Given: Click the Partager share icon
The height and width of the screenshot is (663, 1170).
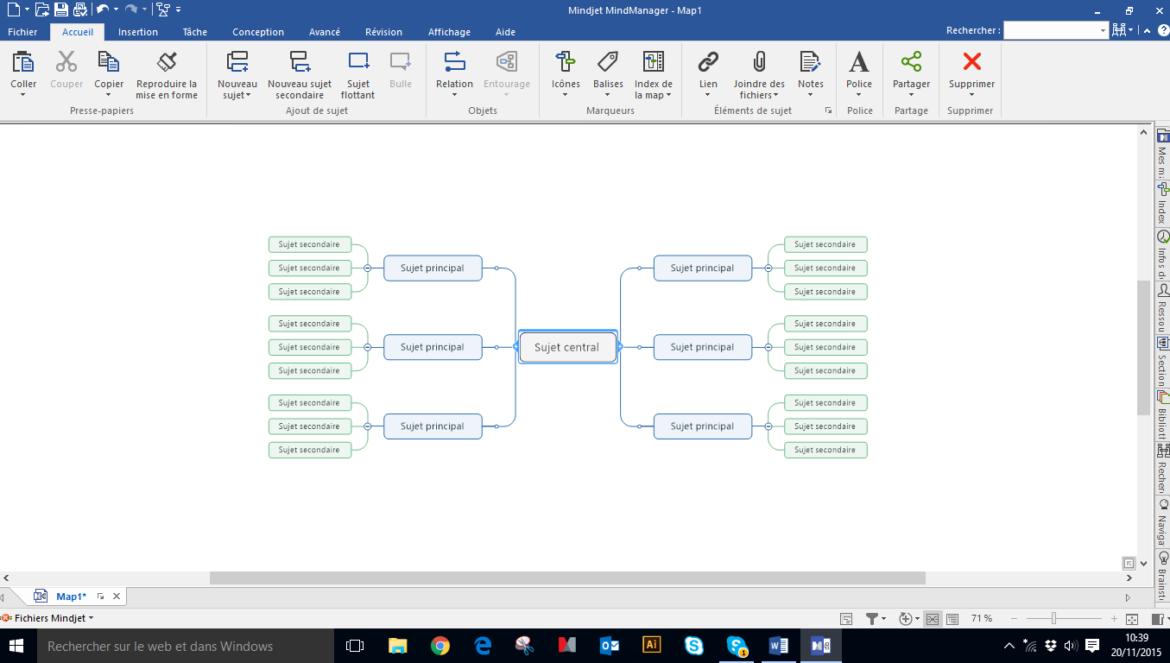Looking at the screenshot, I should tap(911, 63).
